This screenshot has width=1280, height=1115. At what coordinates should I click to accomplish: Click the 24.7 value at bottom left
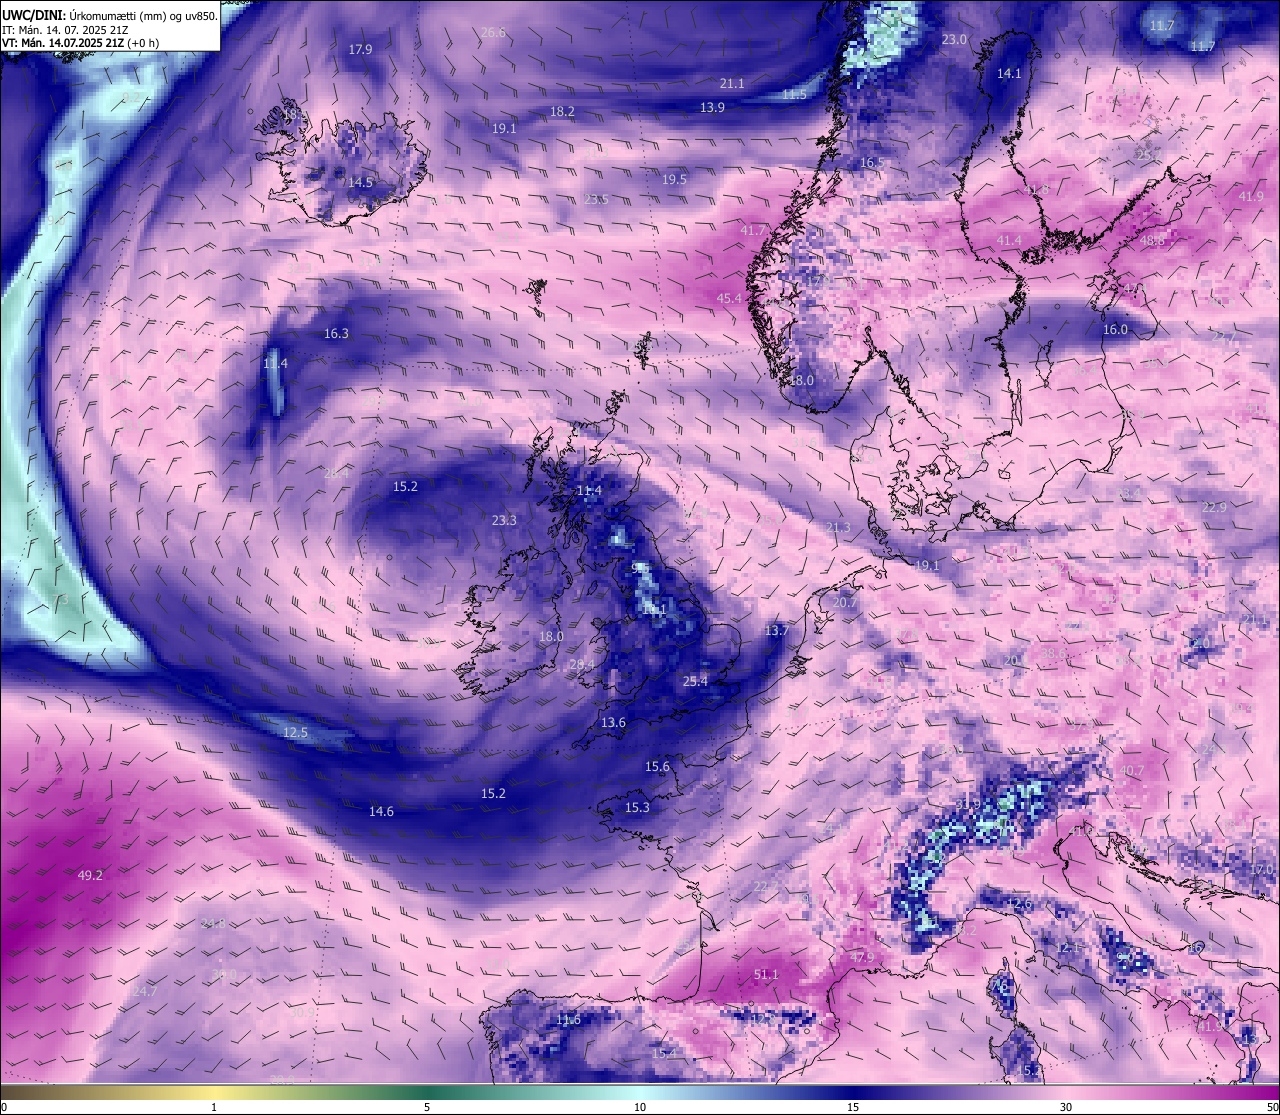145,991
